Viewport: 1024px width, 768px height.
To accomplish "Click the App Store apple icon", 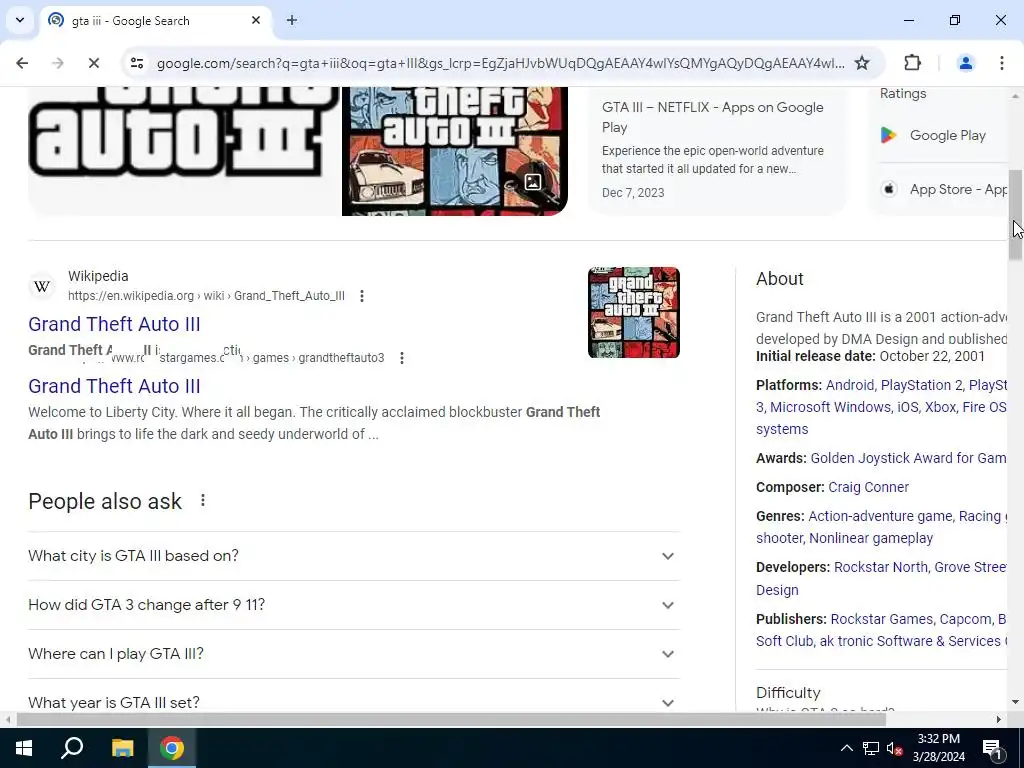I will (x=889, y=189).
